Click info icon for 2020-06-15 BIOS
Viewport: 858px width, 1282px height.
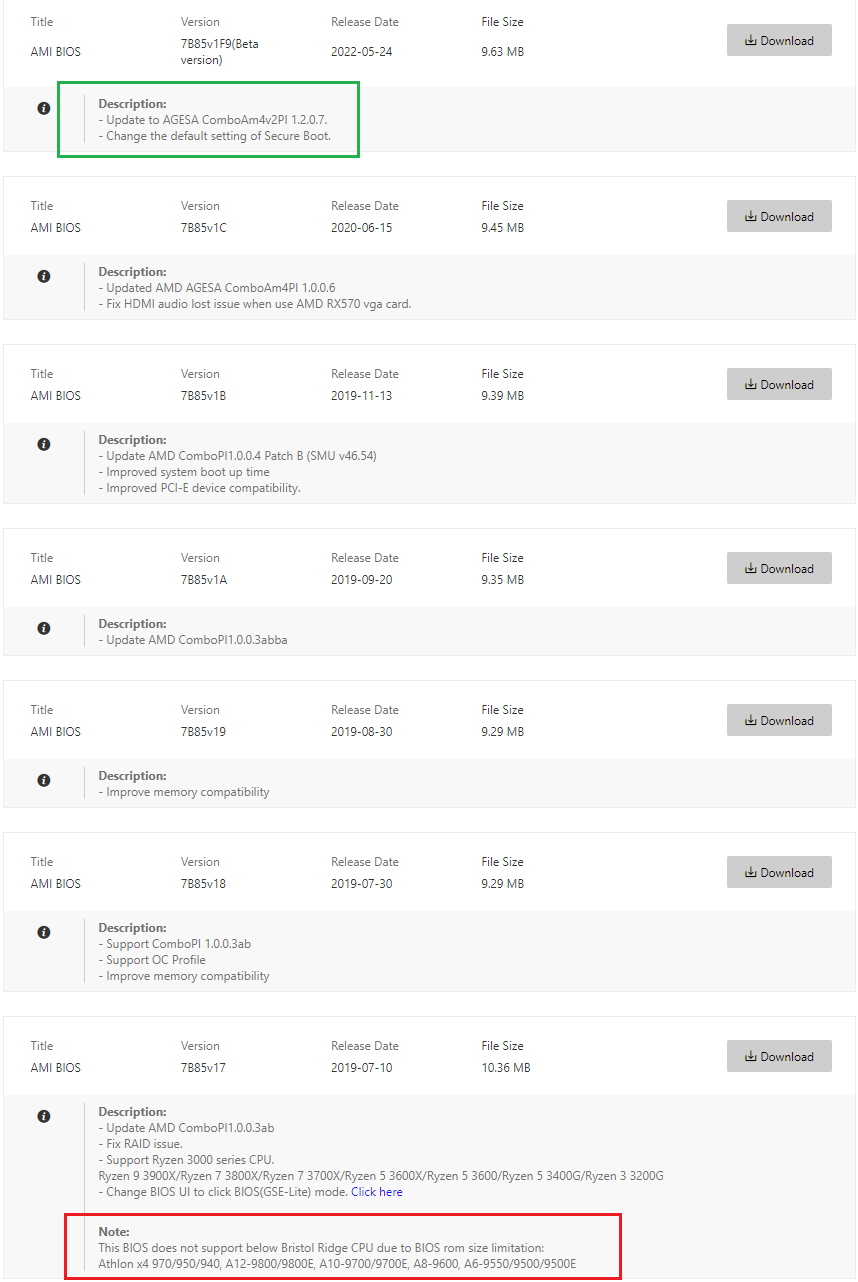tap(44, 276)
